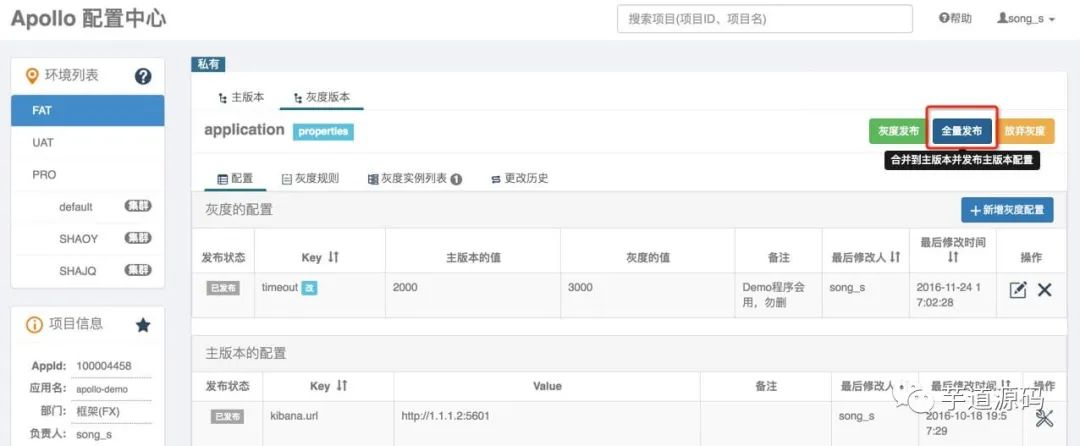The height and width of the screenshot is (446, 1080).
Task: Click the info icon beside 项目信息
Action: (34, 325)
